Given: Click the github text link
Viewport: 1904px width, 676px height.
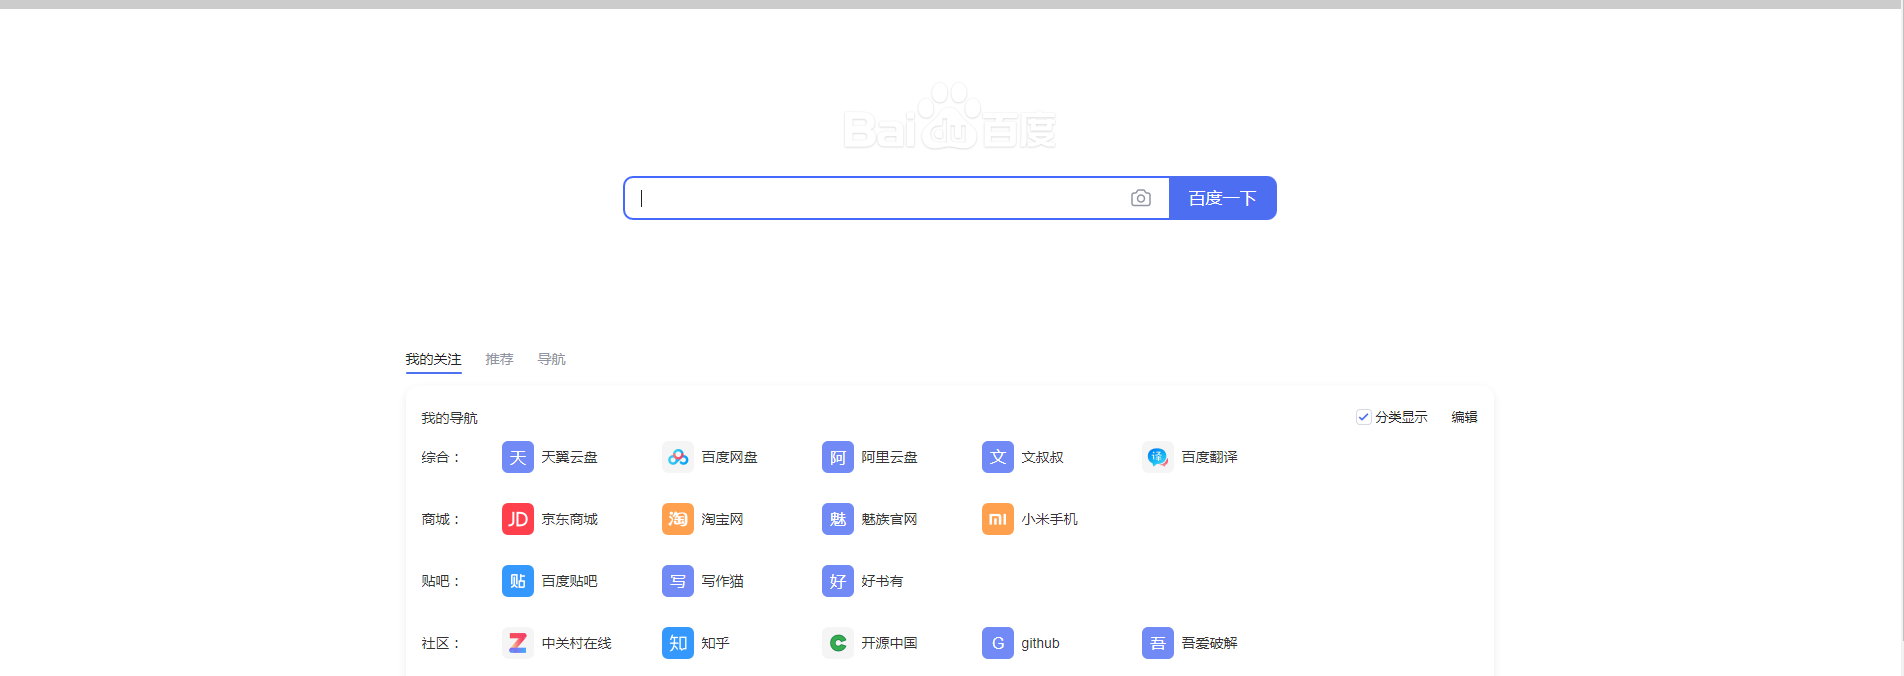Looking at the screenshot, I should point(1040,643).
